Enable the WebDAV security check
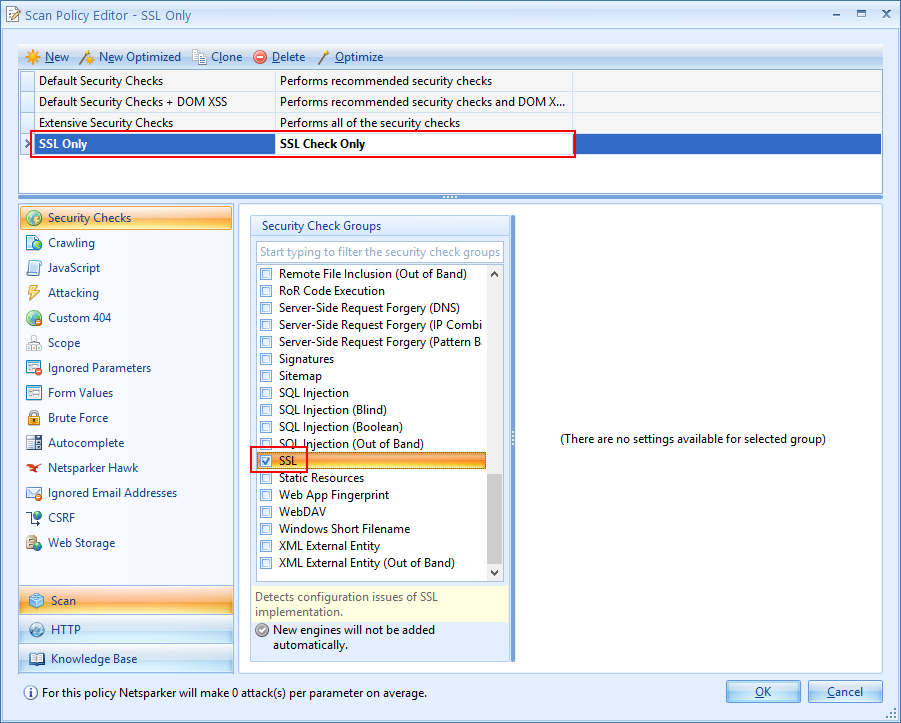Screen dimensions: 901x723 point(266,512)
